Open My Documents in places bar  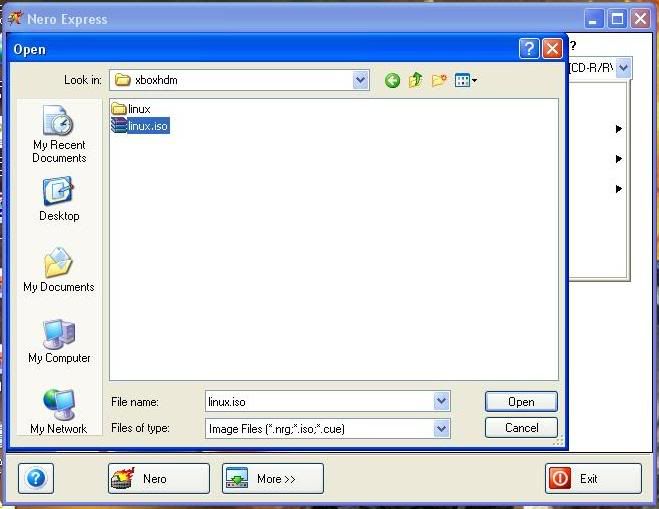[59, 270]
